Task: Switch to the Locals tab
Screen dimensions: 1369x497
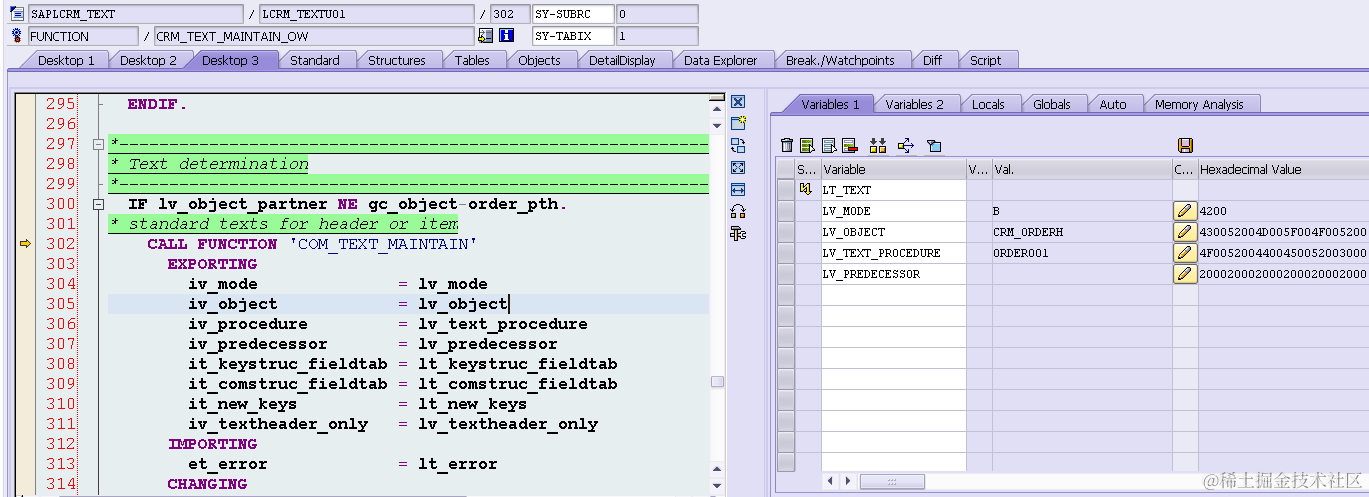Action: tap(988, 105)
